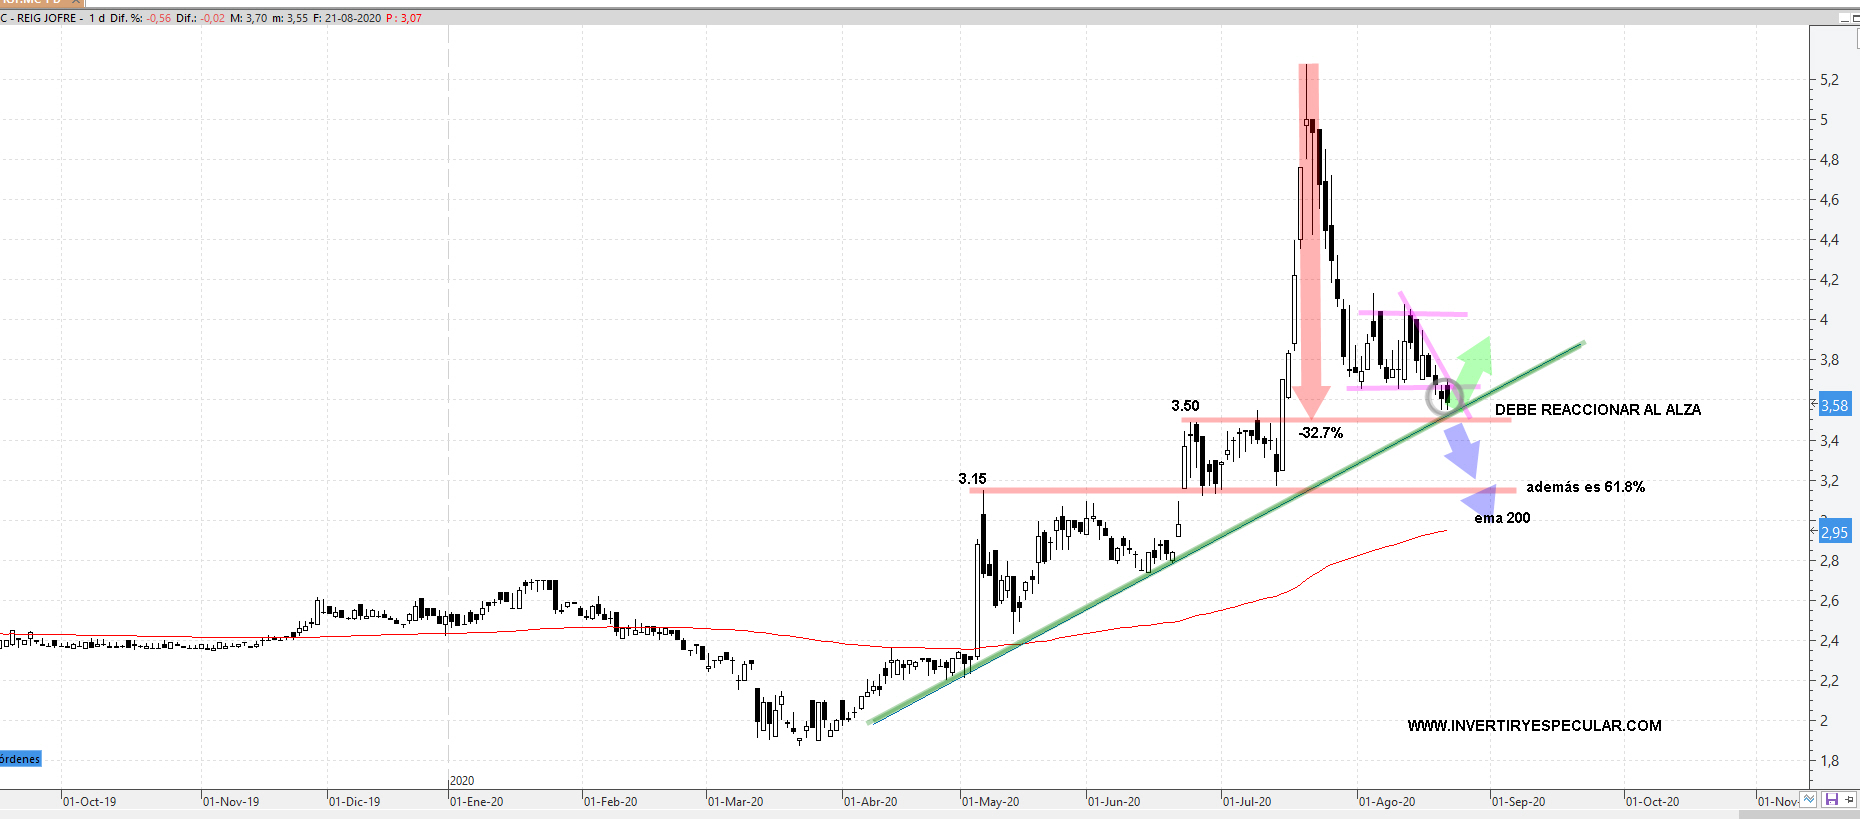Image resolution: width=1860 pixels, height=819 pixels.
Task: Close the orange chart tab
Action: point(76,2)
